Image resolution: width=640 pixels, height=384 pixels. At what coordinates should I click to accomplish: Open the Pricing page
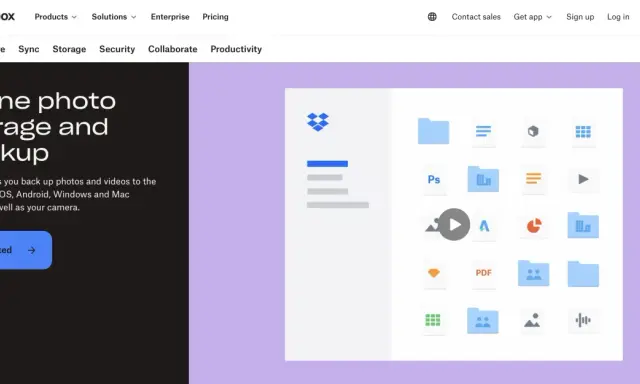pos(215,17)
